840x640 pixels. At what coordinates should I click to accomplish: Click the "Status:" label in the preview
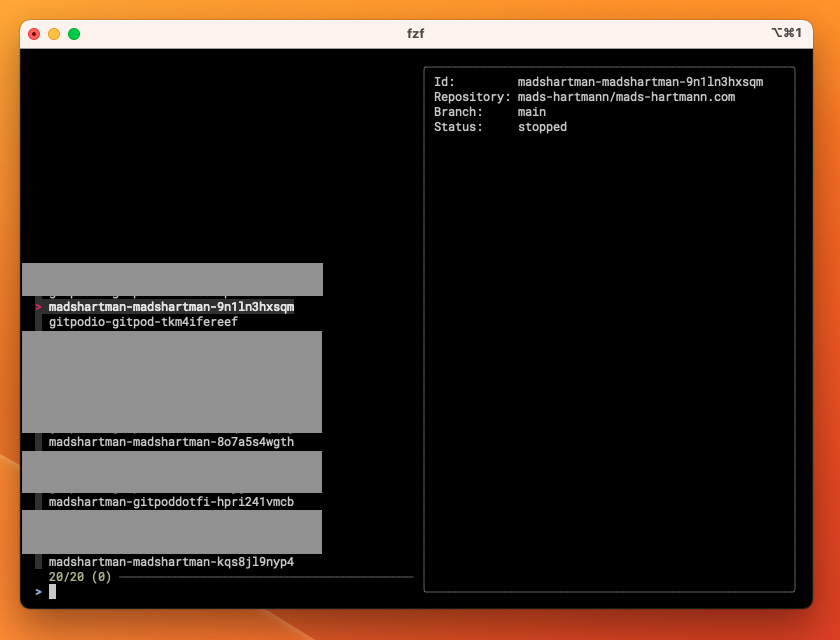(x=458, y=127)
